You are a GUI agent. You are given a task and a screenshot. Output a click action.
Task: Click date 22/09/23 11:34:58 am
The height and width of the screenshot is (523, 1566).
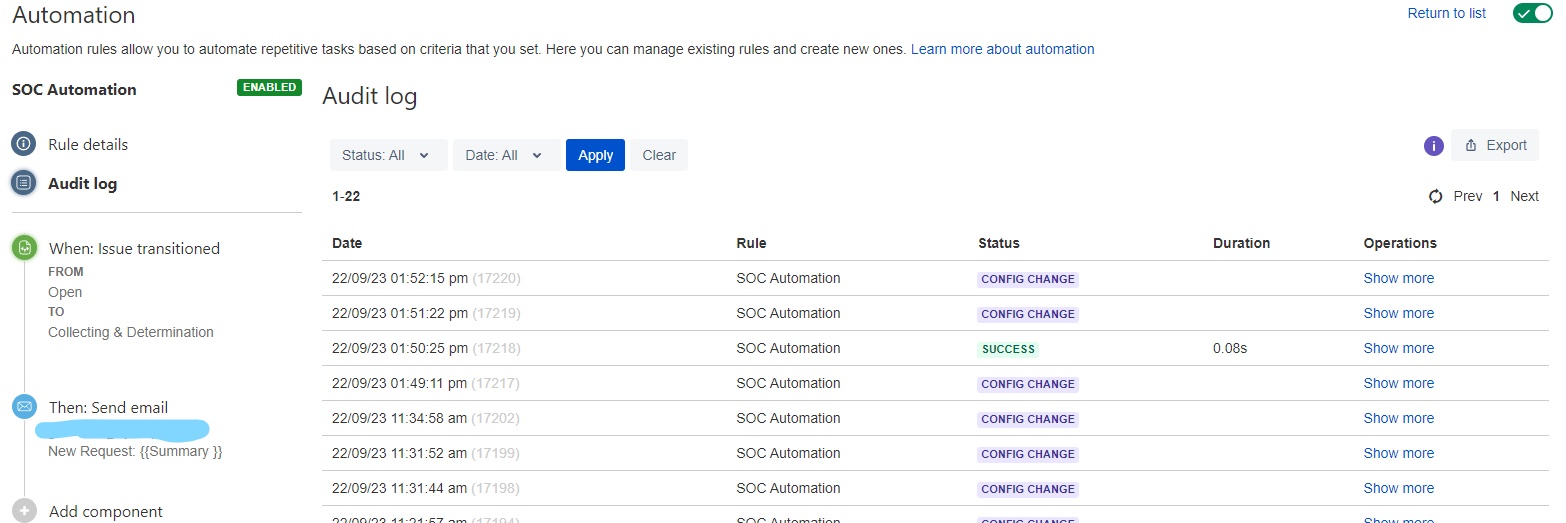[399, 418]
